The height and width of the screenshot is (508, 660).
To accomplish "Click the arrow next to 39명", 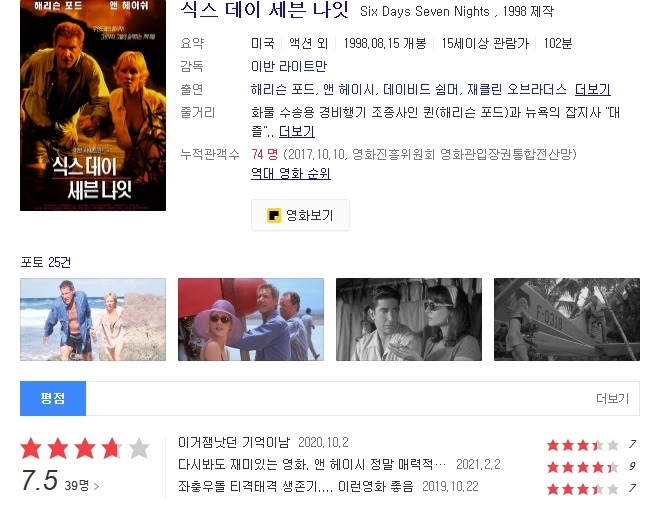I will (x=96, y=487).
